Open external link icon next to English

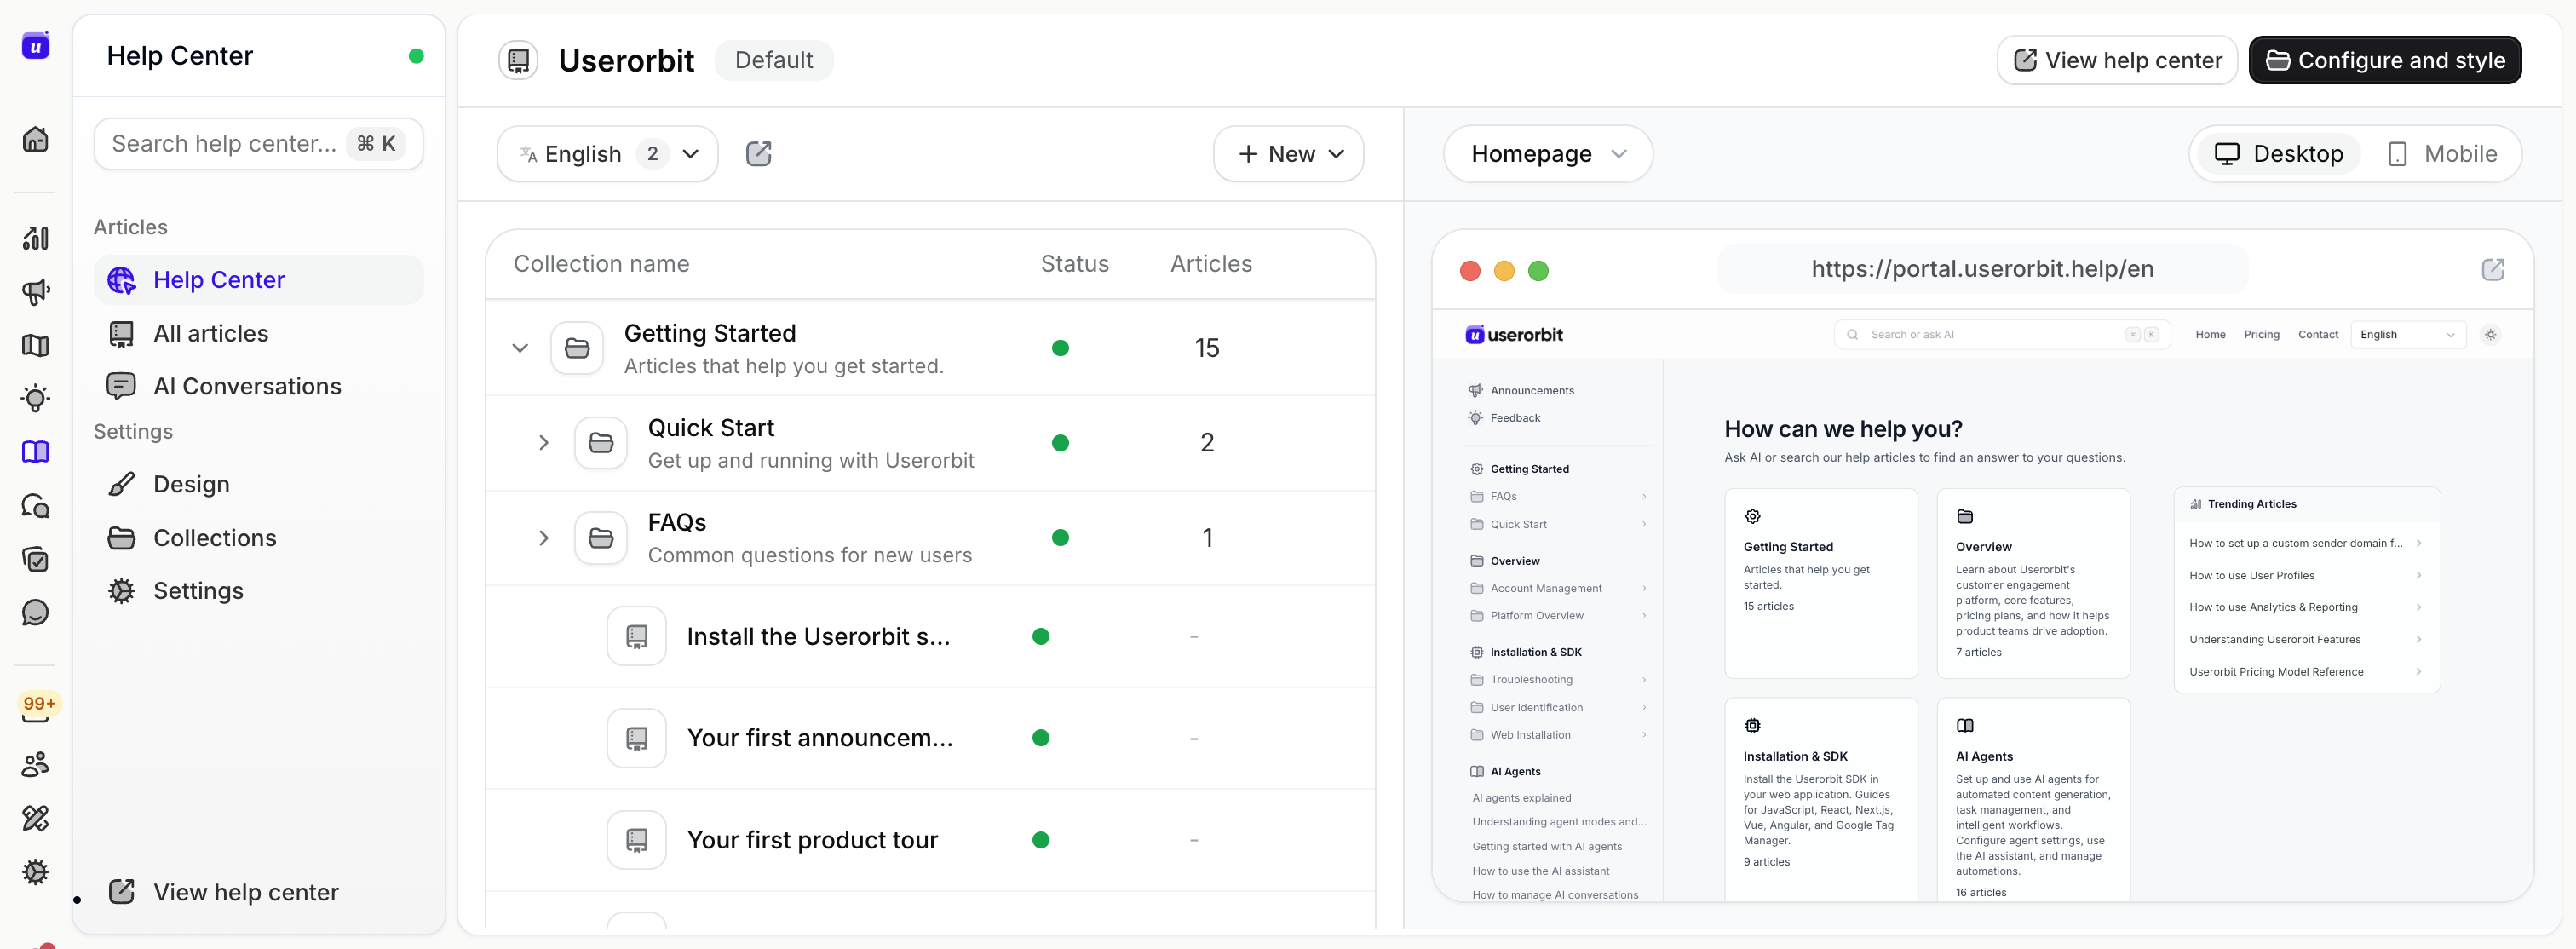coord(759,154)
